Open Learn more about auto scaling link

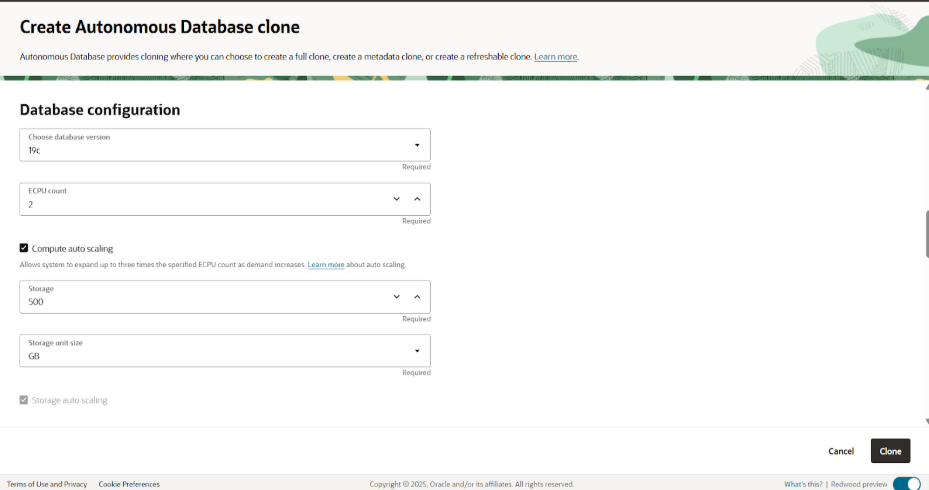(325, 265)
